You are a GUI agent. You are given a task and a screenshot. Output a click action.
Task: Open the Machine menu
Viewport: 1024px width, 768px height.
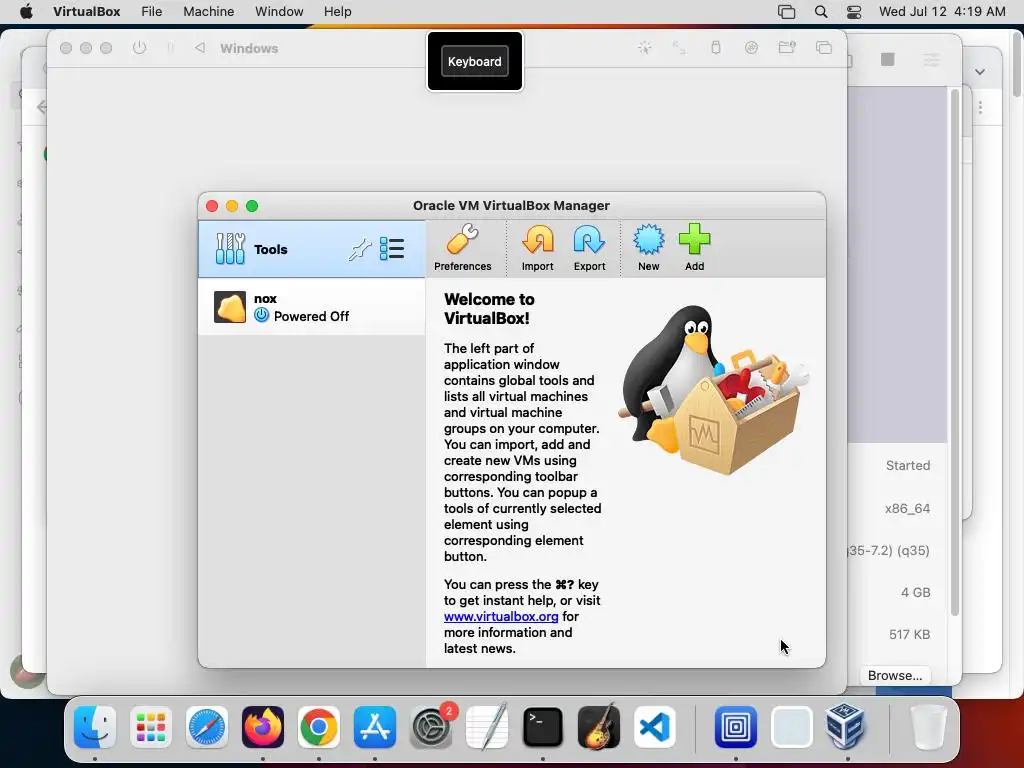[x=208, y=12]
